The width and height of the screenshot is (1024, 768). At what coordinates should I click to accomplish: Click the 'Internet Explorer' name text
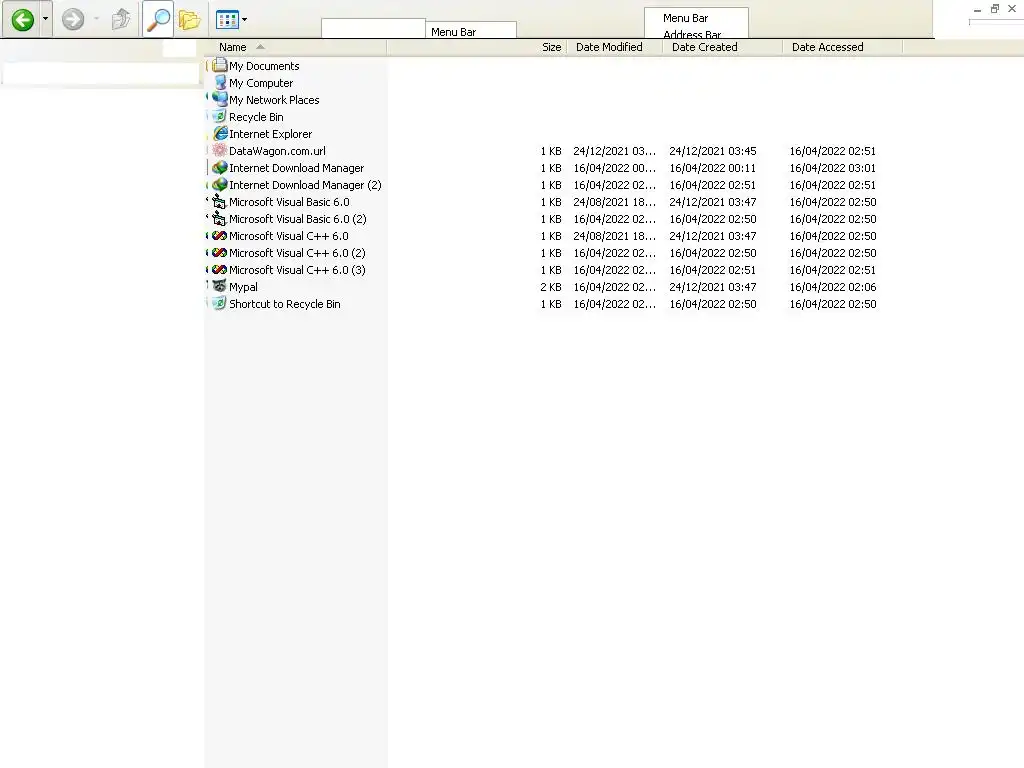(x=270, y=134)
